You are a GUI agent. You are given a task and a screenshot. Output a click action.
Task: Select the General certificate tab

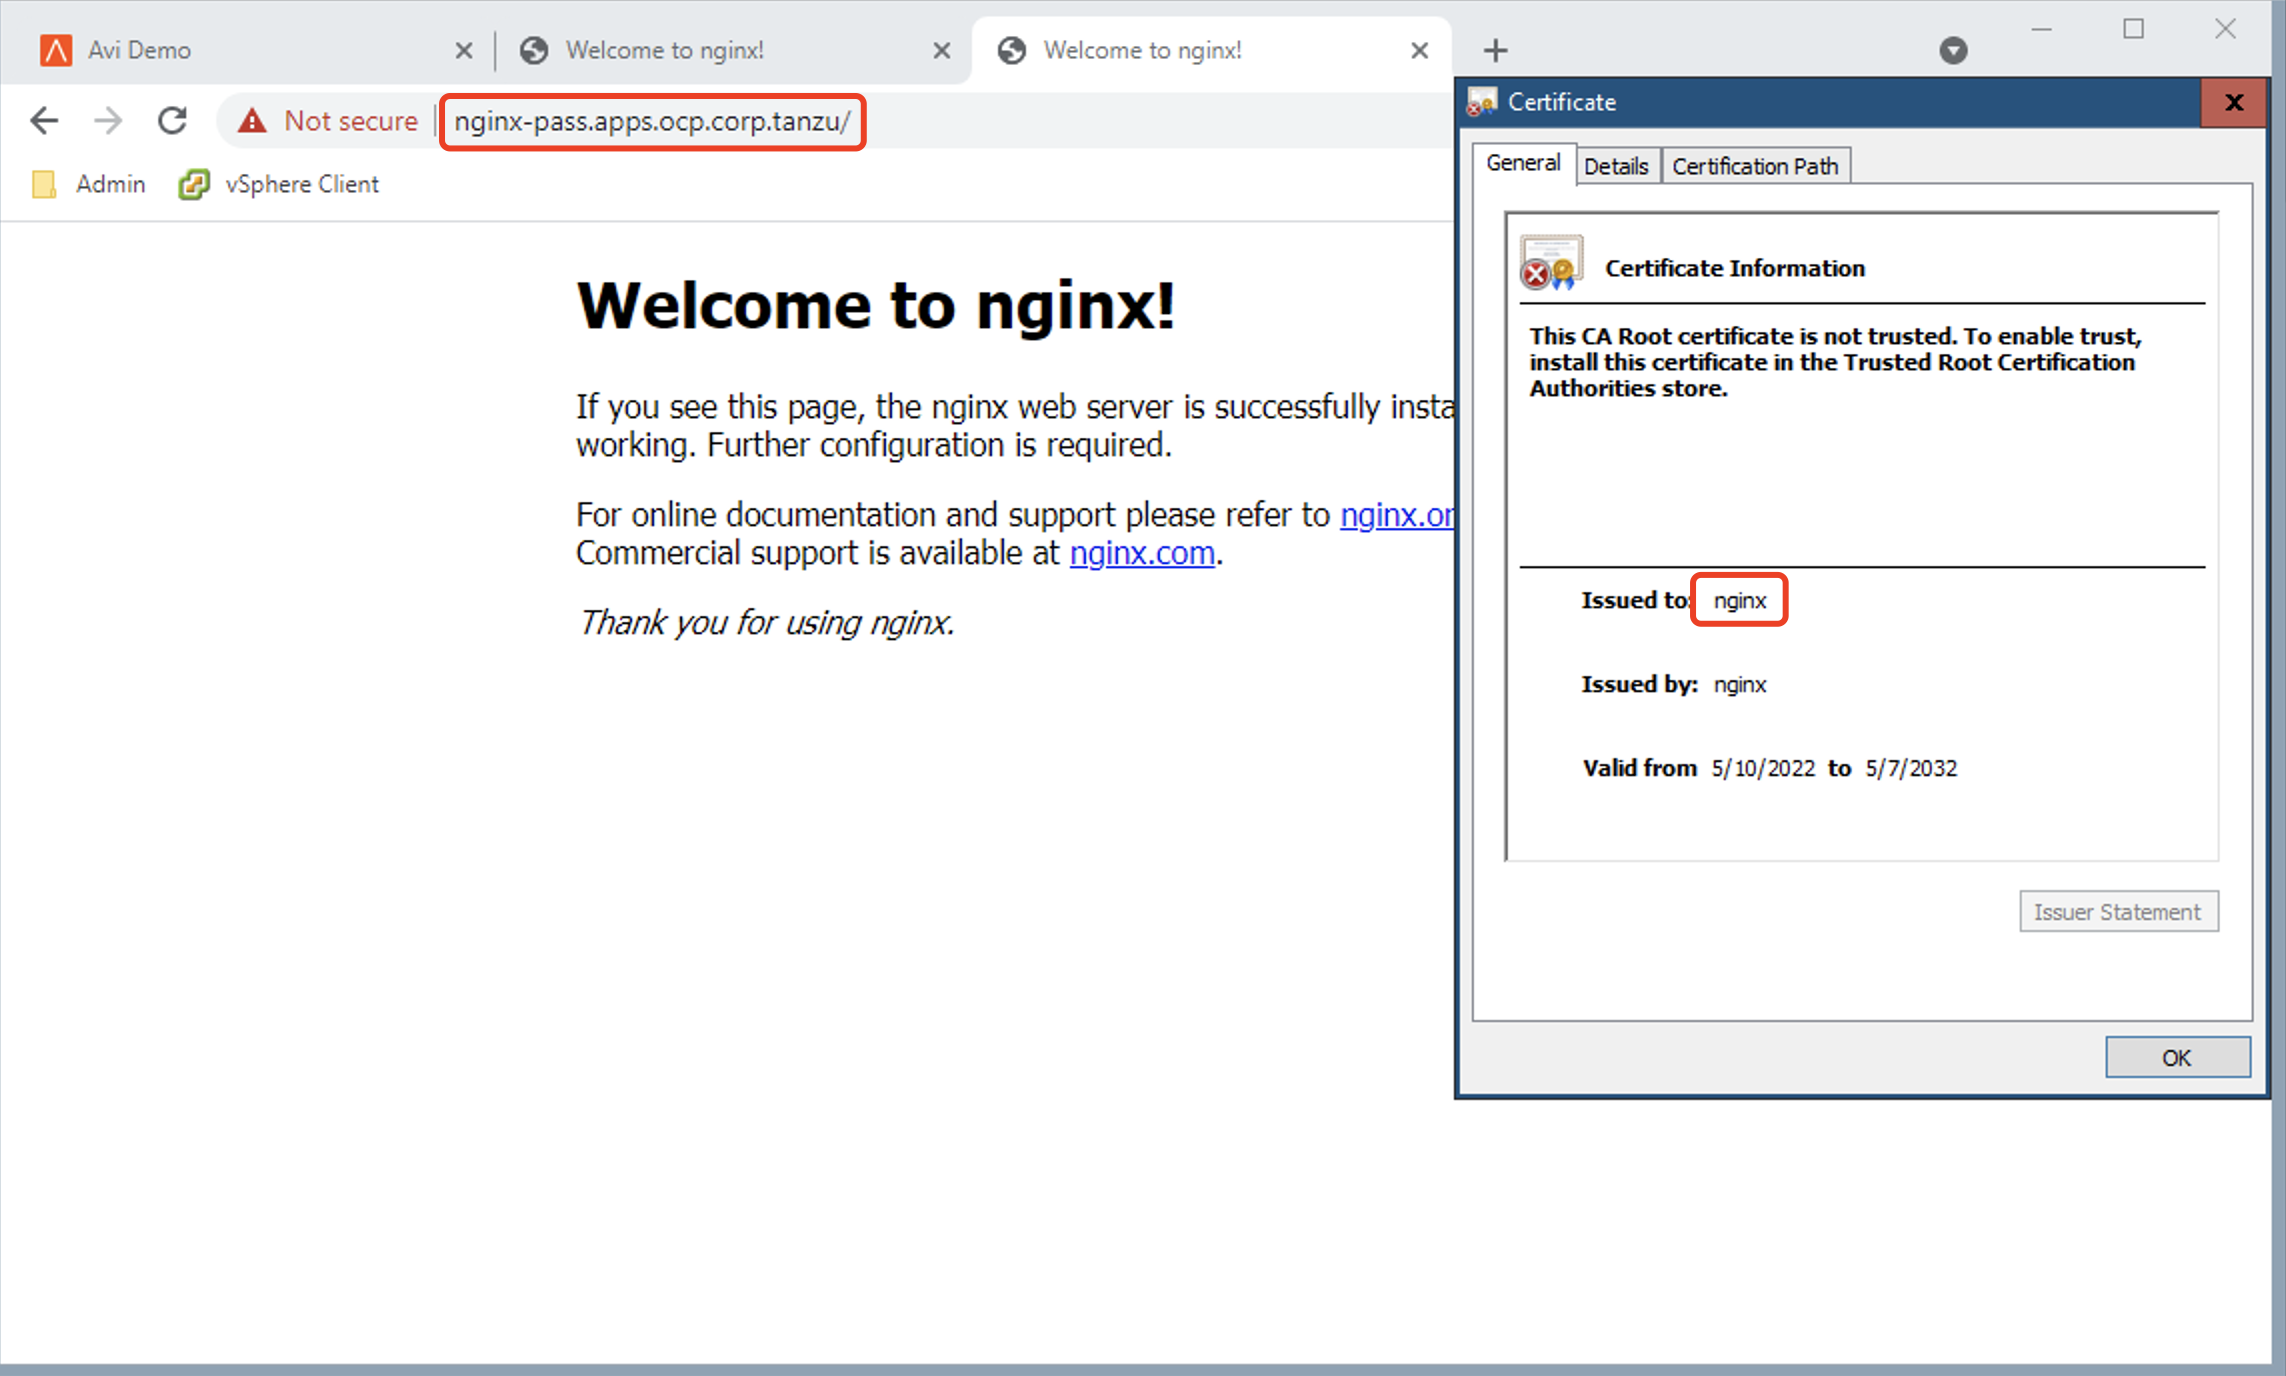(1522, 163)
